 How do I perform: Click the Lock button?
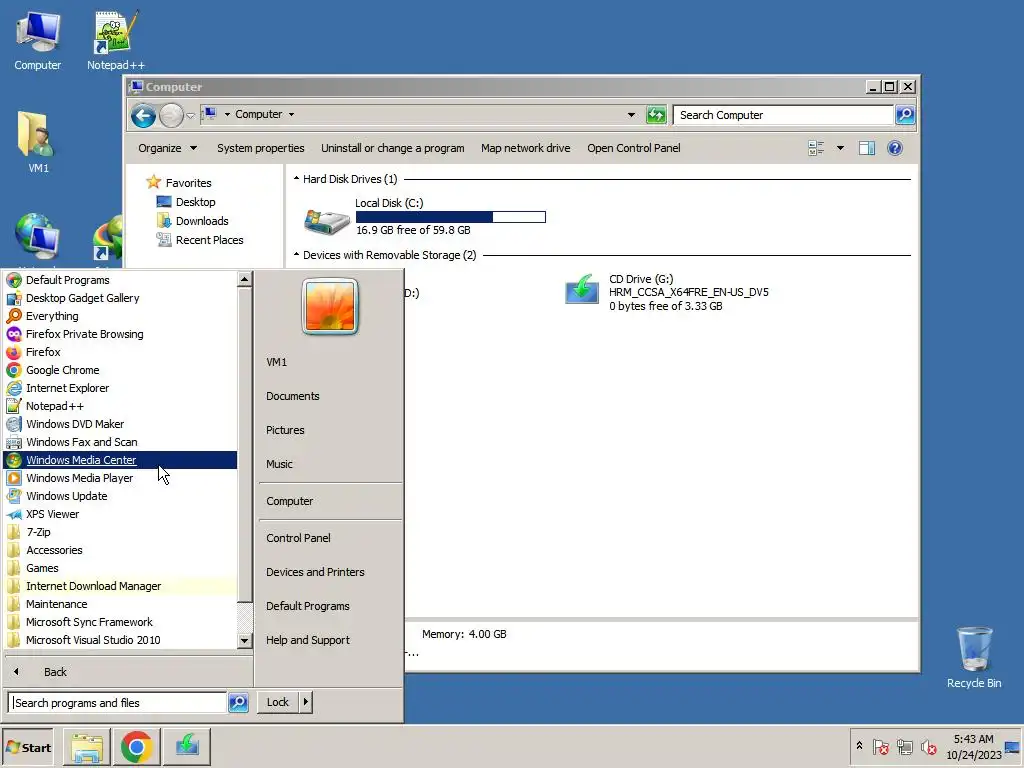click(278, 702)
